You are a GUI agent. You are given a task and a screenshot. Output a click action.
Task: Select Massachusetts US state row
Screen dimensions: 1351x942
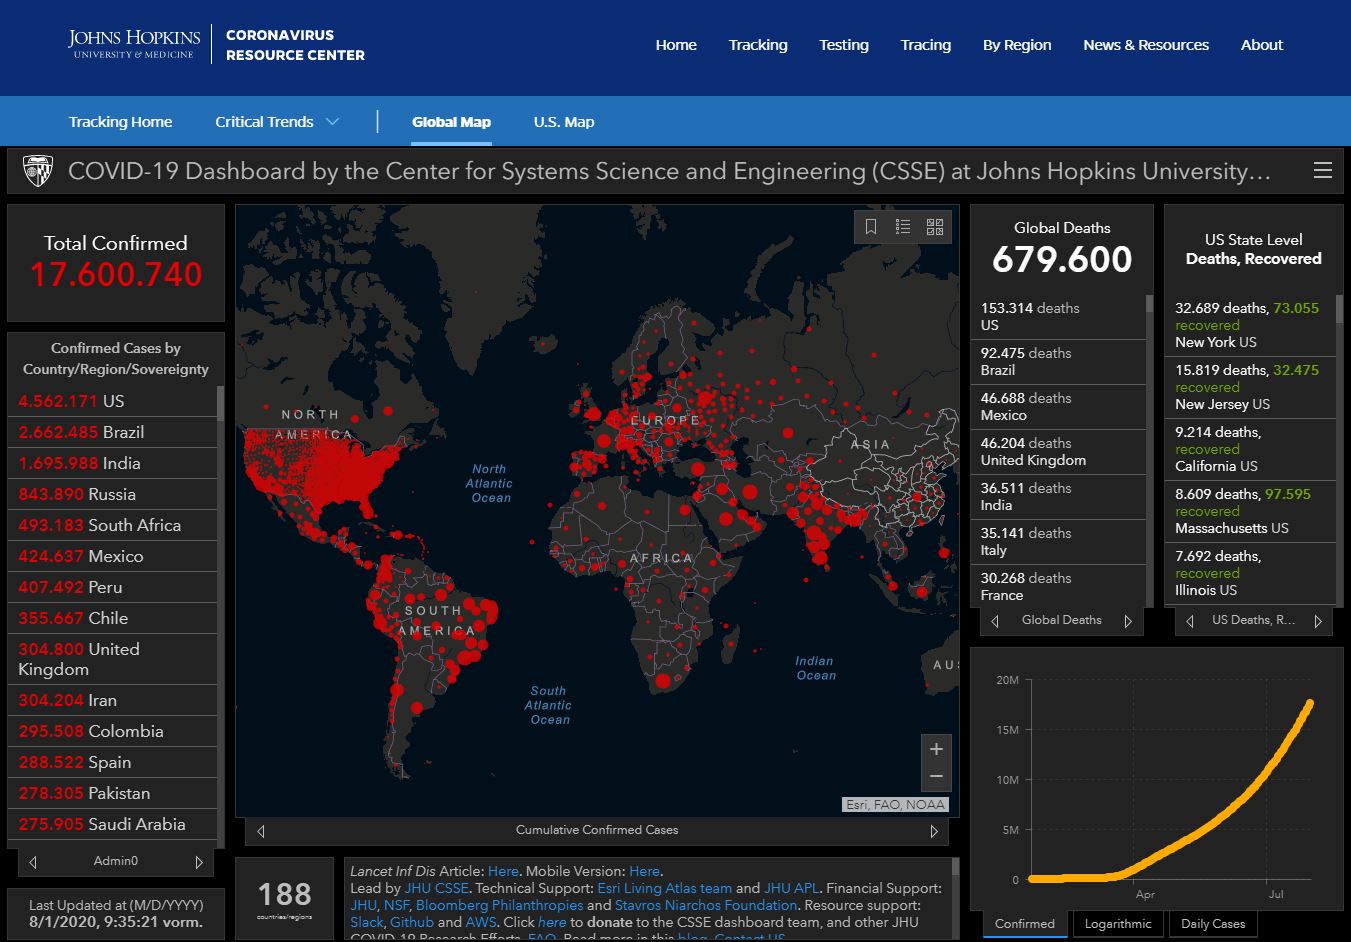[1250, 511]
